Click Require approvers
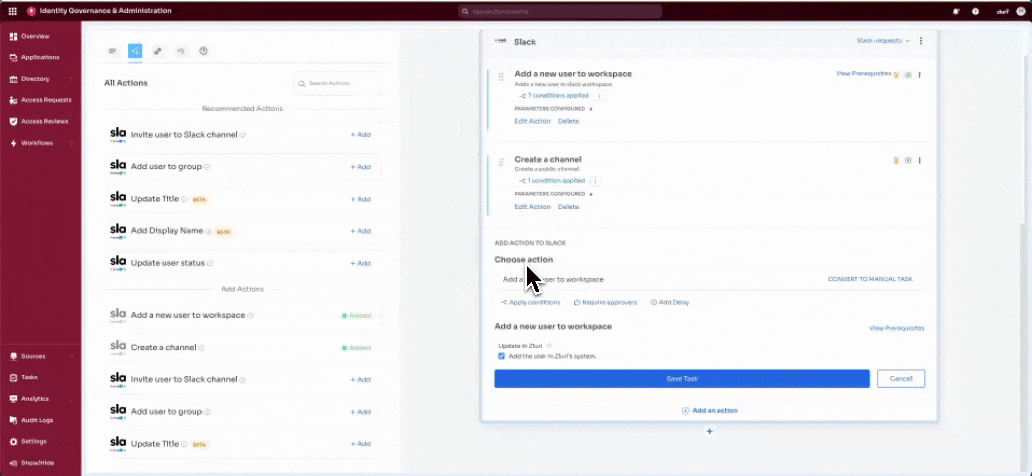 [x=606, y=302]
